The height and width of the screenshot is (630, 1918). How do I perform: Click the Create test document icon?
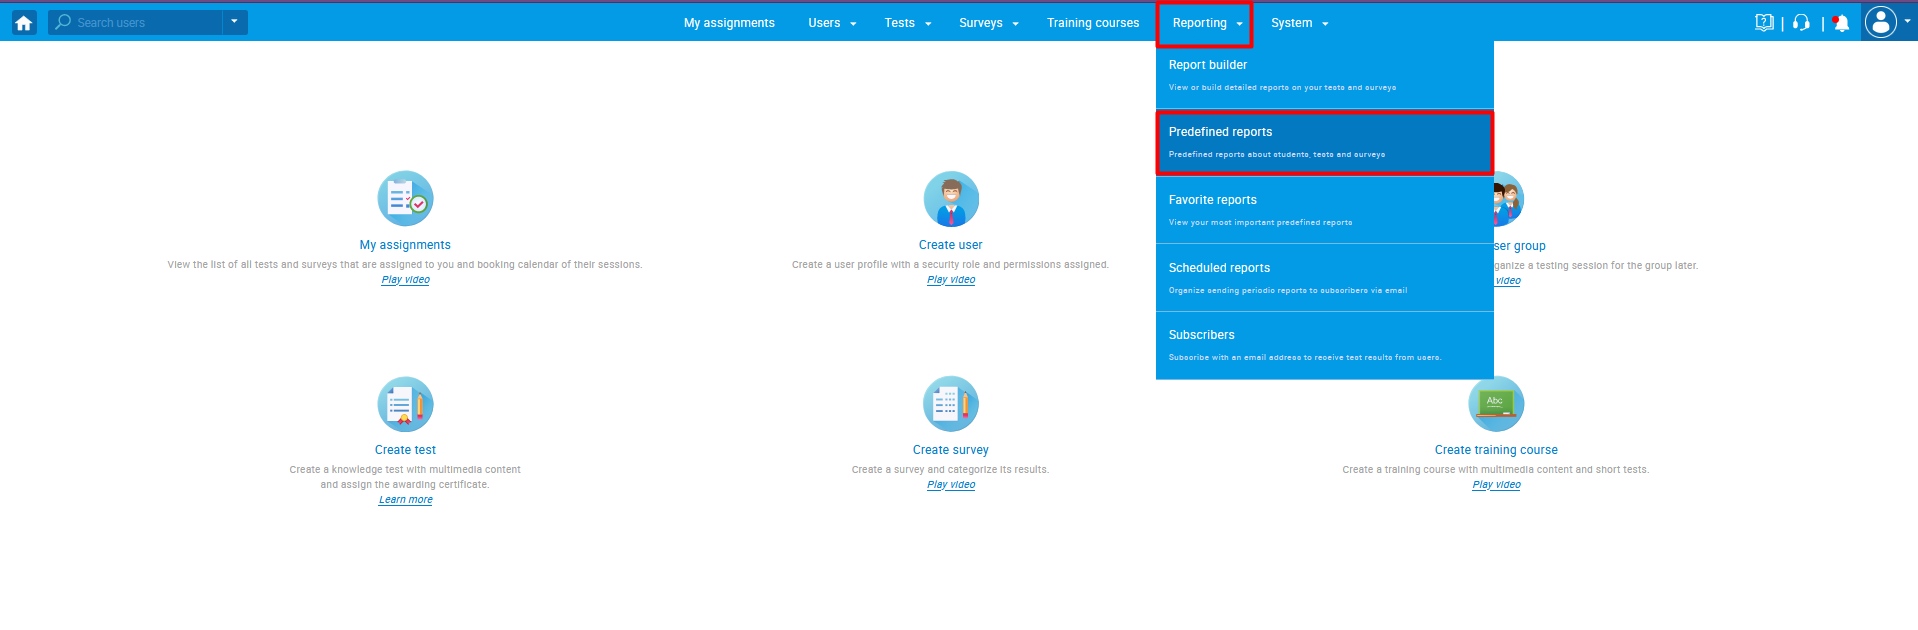405,404
